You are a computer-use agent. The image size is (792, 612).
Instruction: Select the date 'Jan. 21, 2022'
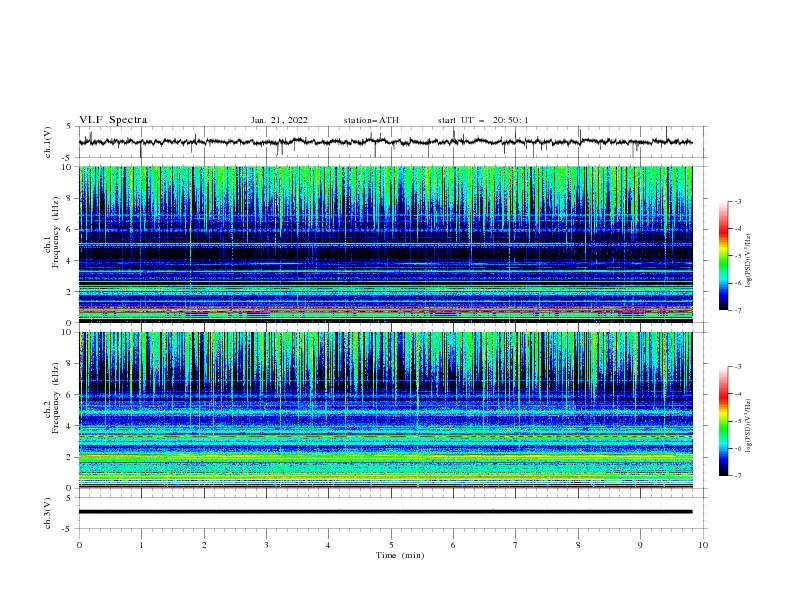[x=279, y=120]
